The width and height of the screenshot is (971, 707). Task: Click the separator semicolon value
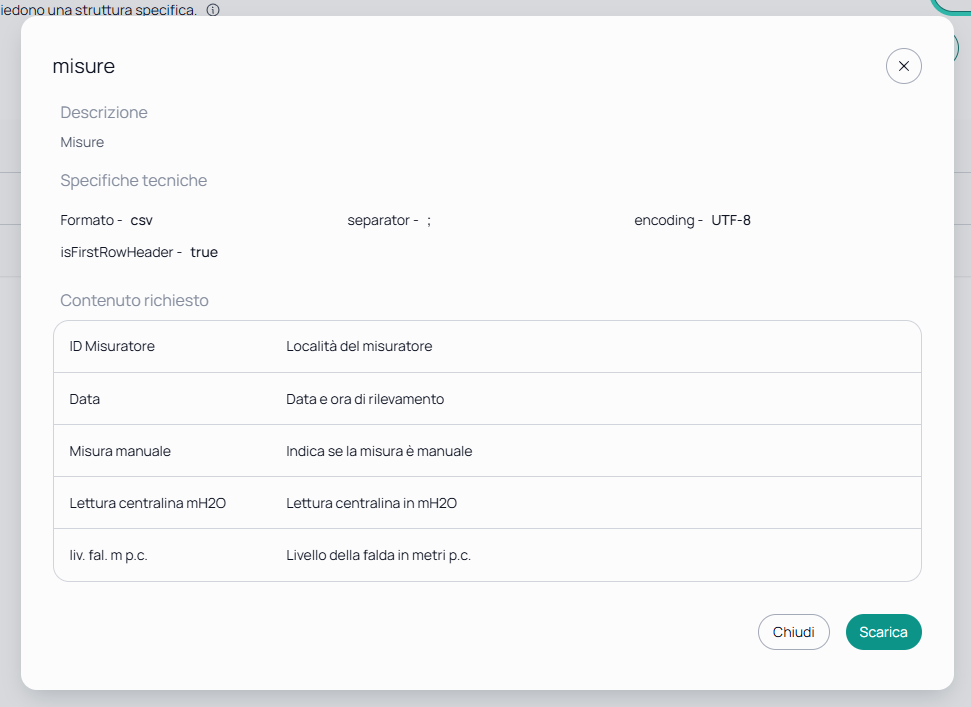click(x=429, y=220)
